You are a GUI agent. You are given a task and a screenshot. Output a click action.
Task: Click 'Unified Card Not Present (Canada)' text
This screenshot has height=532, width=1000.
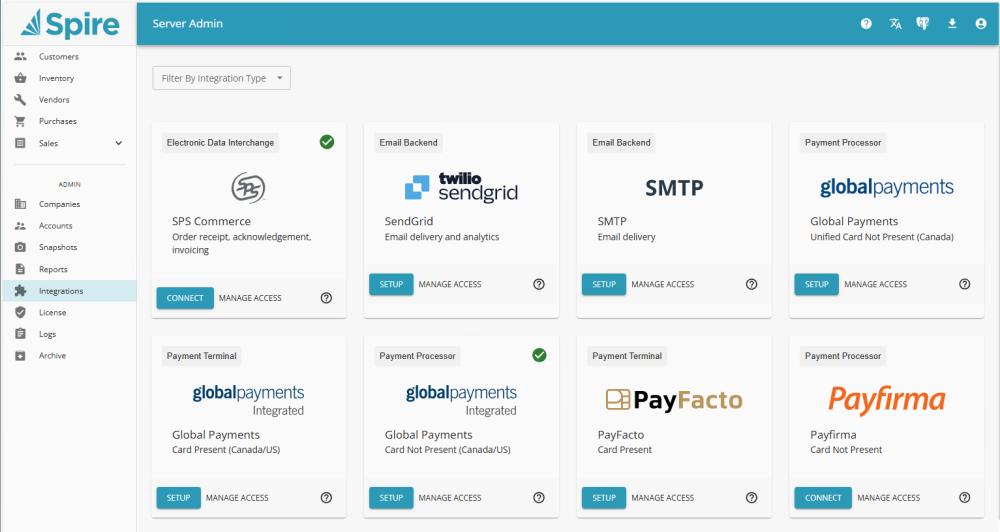(x=882, y=237)
